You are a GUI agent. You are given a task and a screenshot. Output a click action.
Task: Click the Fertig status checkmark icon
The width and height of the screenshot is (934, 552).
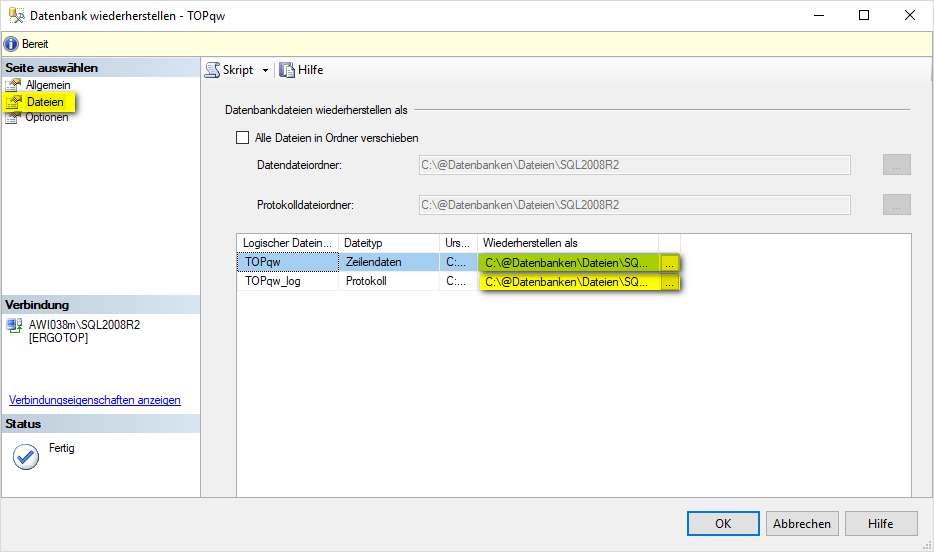coord(25,456)
